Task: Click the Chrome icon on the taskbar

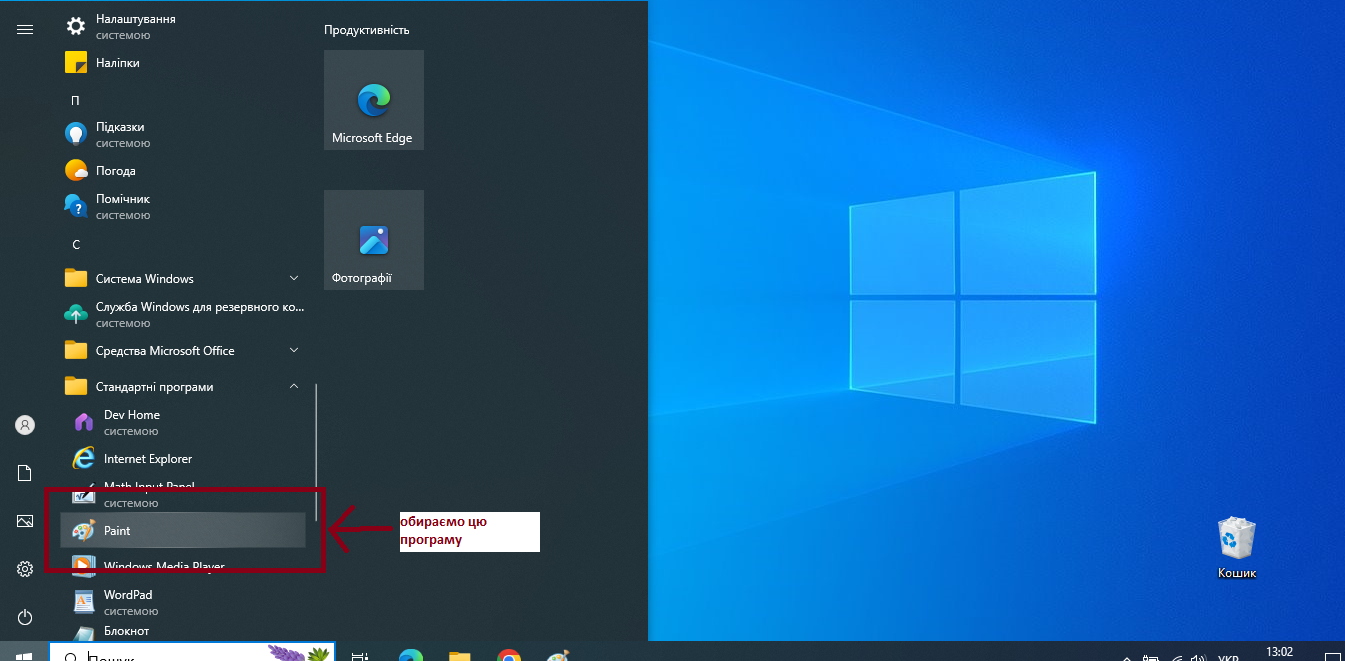Action: [x=509, y=656]
